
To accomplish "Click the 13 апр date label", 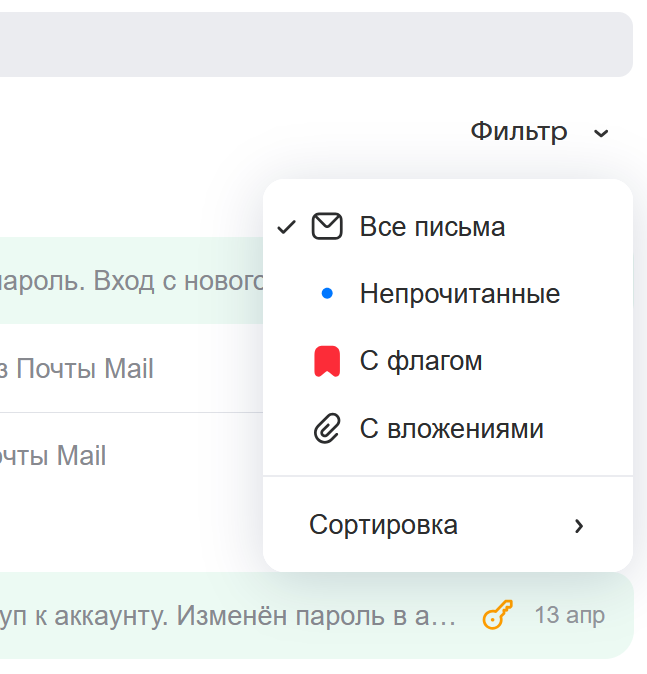I will point(569,615).
